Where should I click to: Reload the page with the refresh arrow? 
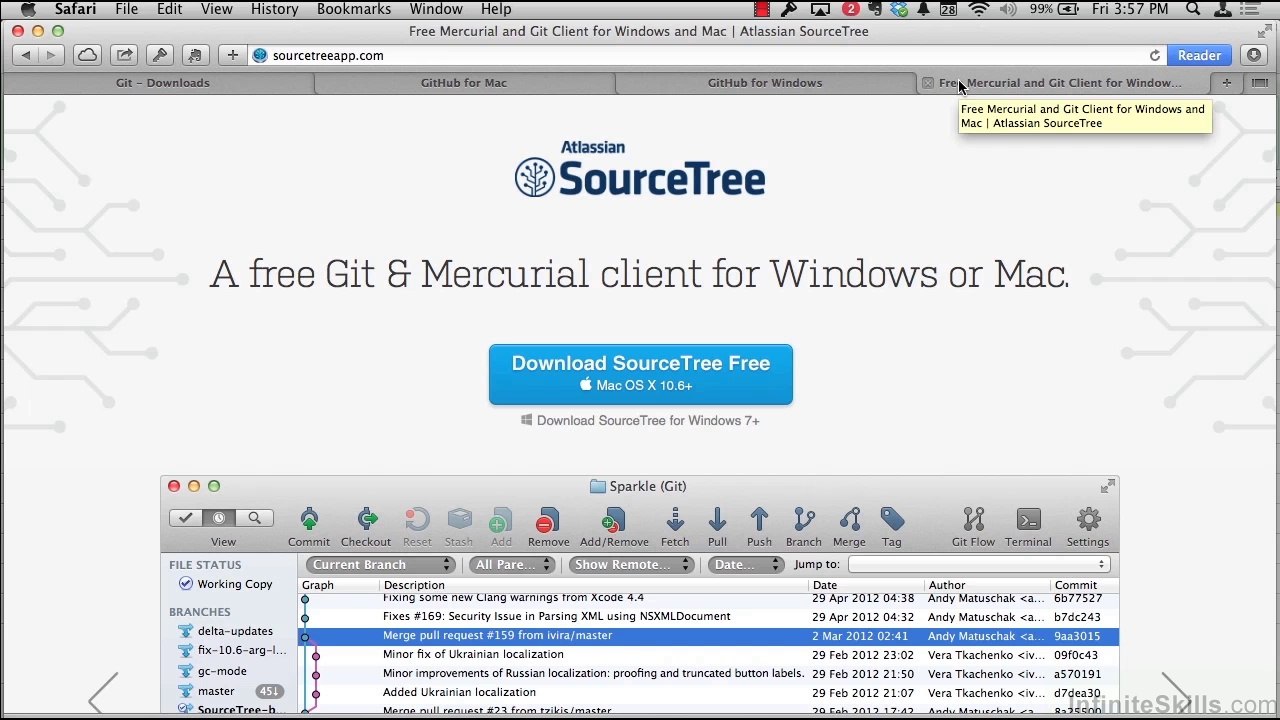click(x=1155, y=56)
